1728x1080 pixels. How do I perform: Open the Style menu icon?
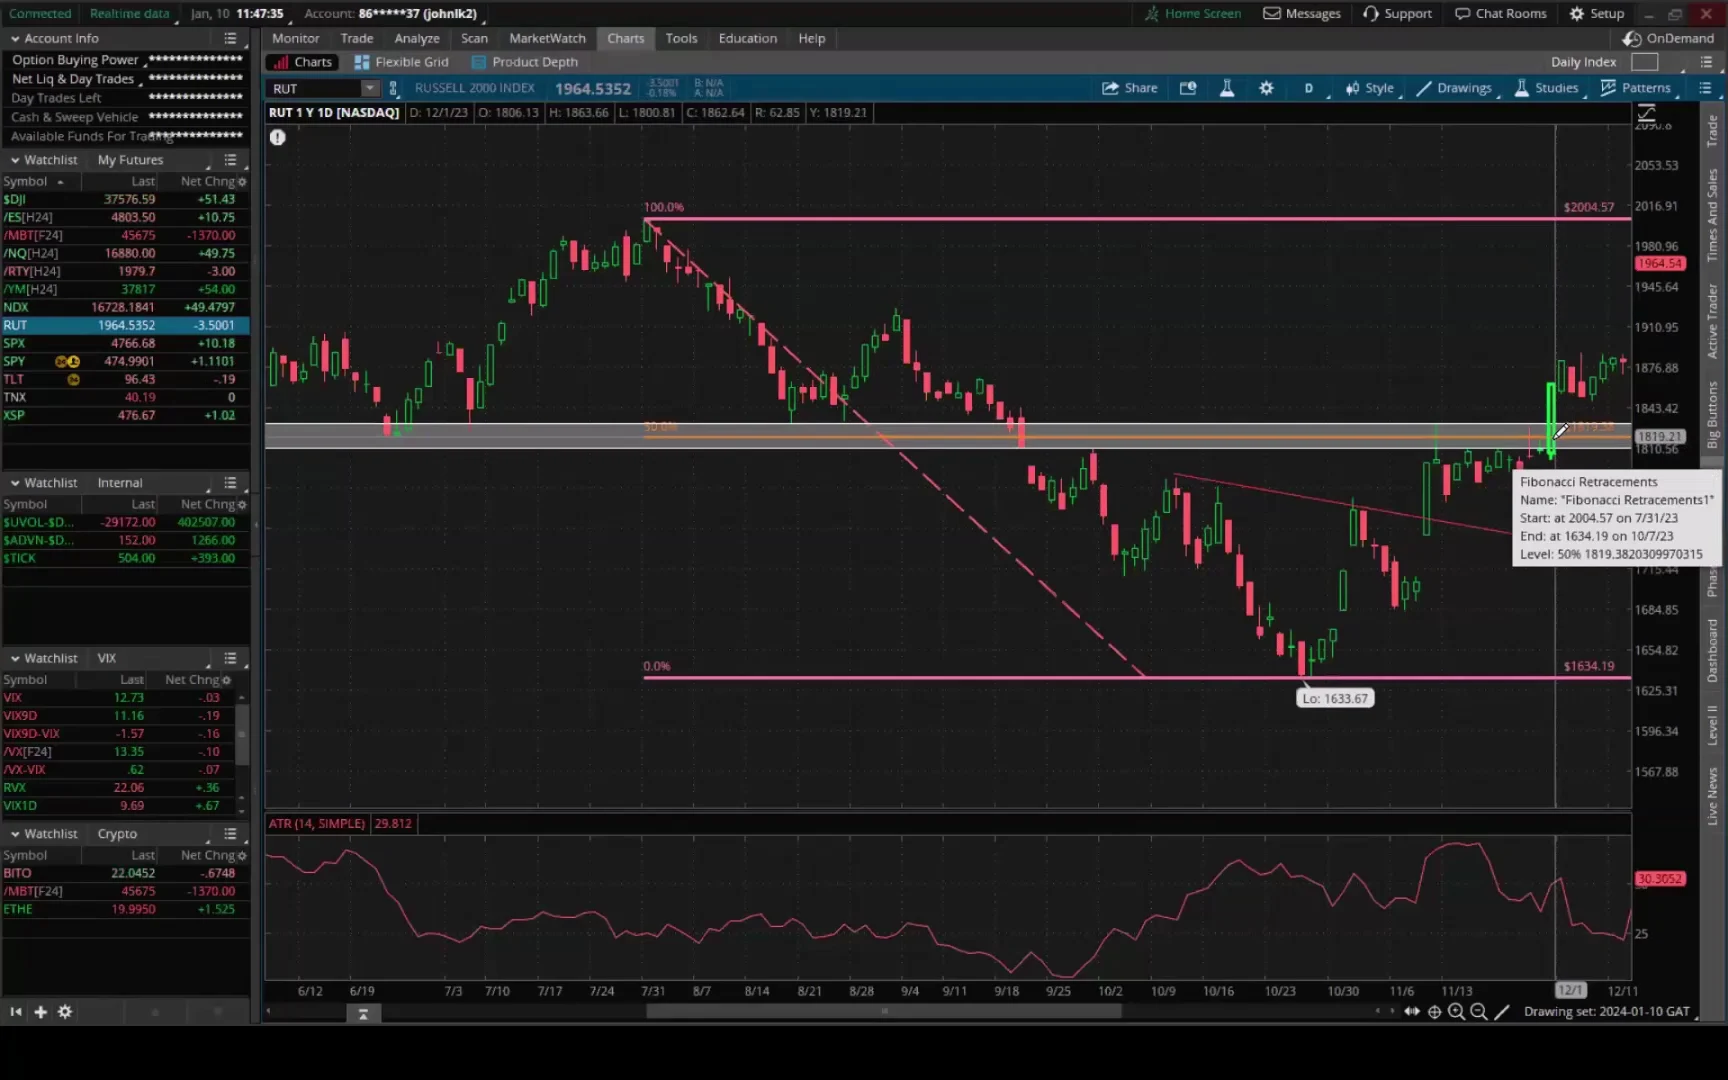(1369, 88)
